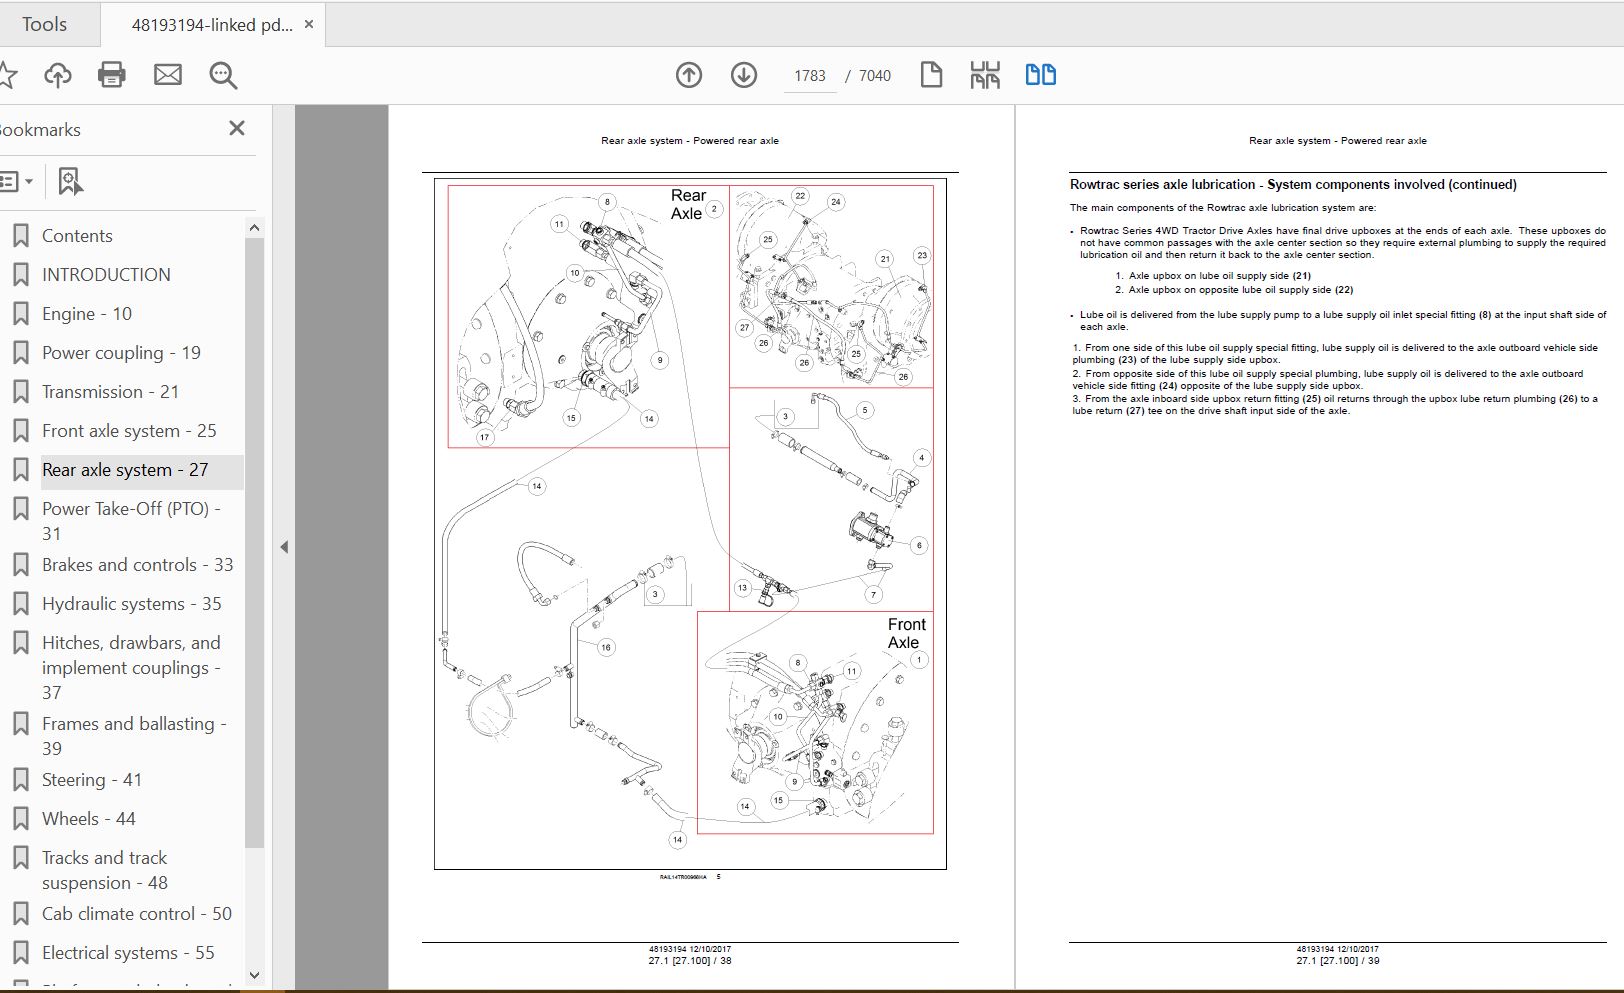
Task: Click the email envelope icon
Action: point(167,75)
